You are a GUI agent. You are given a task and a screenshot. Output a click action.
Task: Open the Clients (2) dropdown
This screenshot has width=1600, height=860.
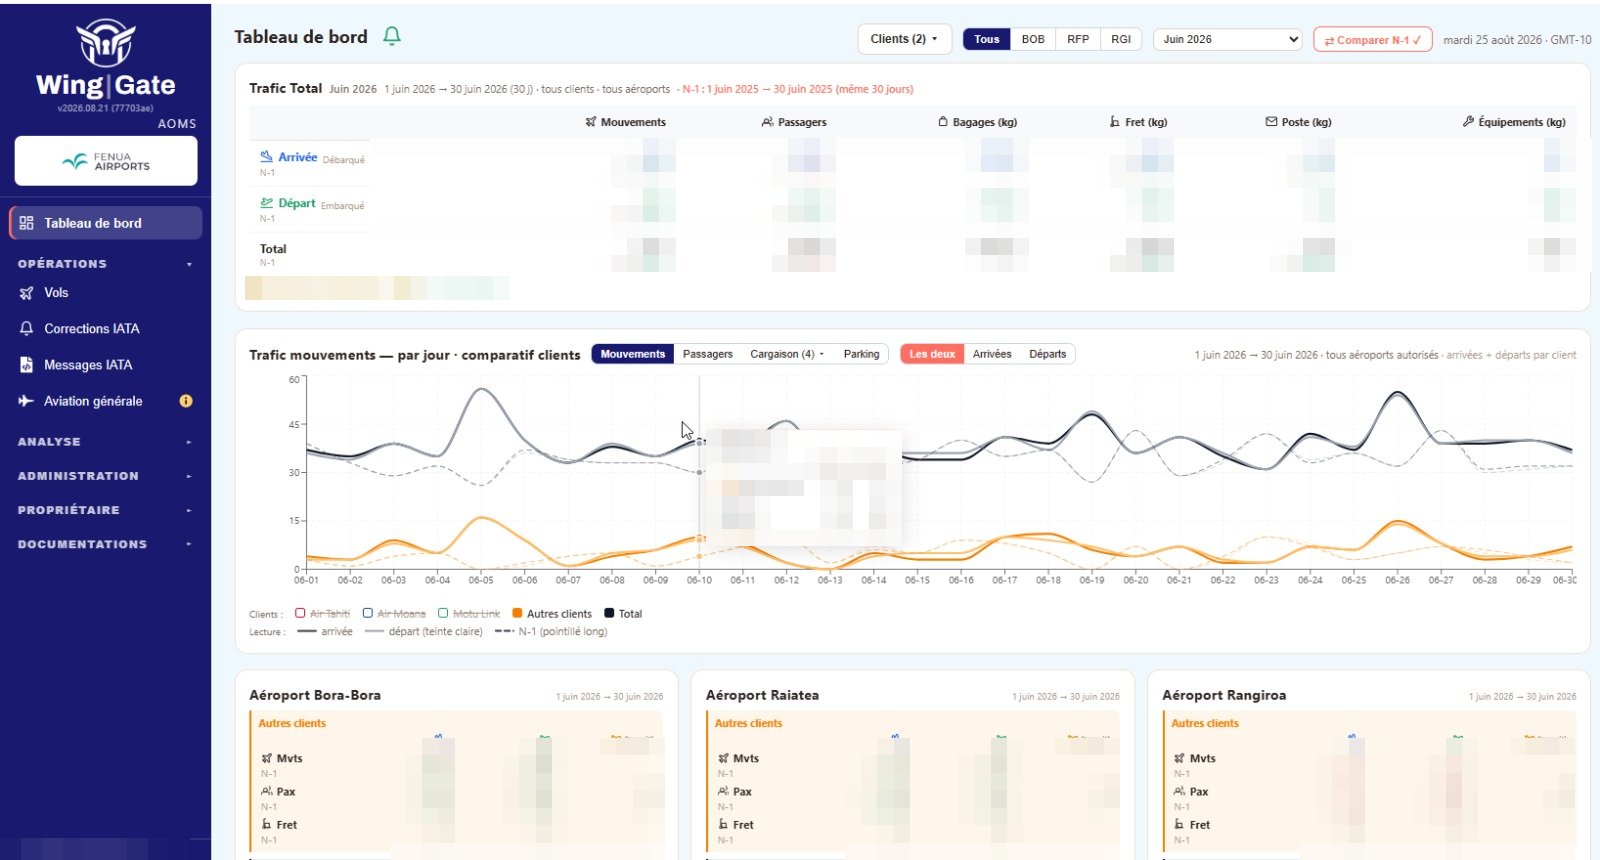tap(904, 39)
